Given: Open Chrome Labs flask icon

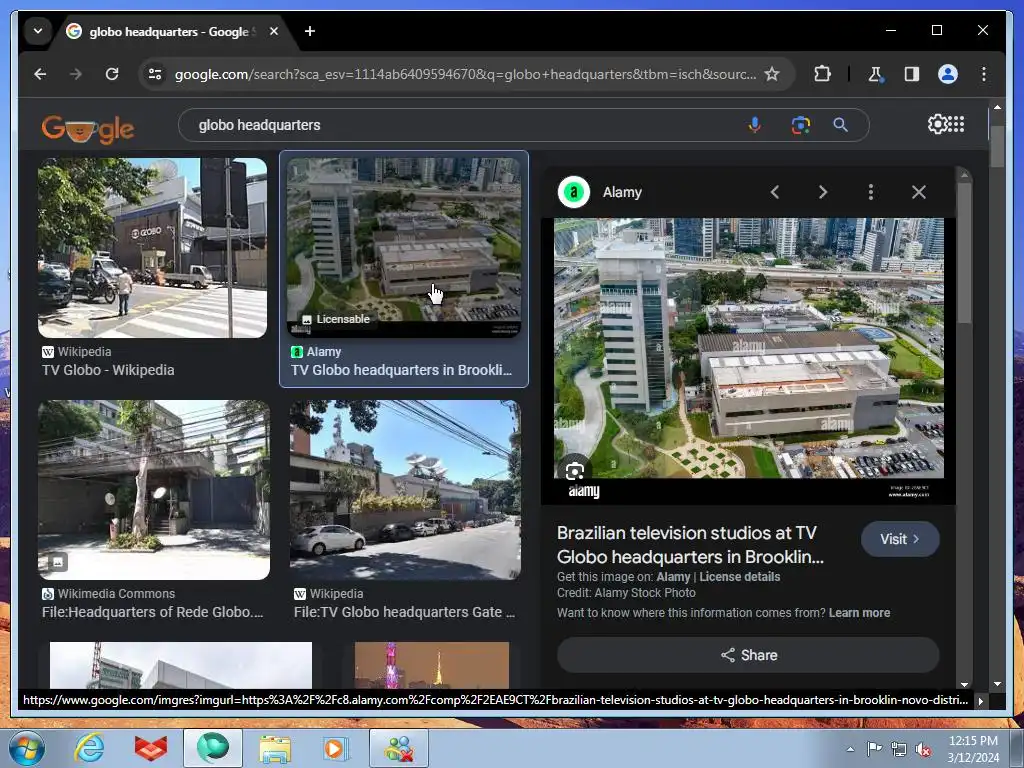Looking at the screenshot, I should (x=875, y=74).
